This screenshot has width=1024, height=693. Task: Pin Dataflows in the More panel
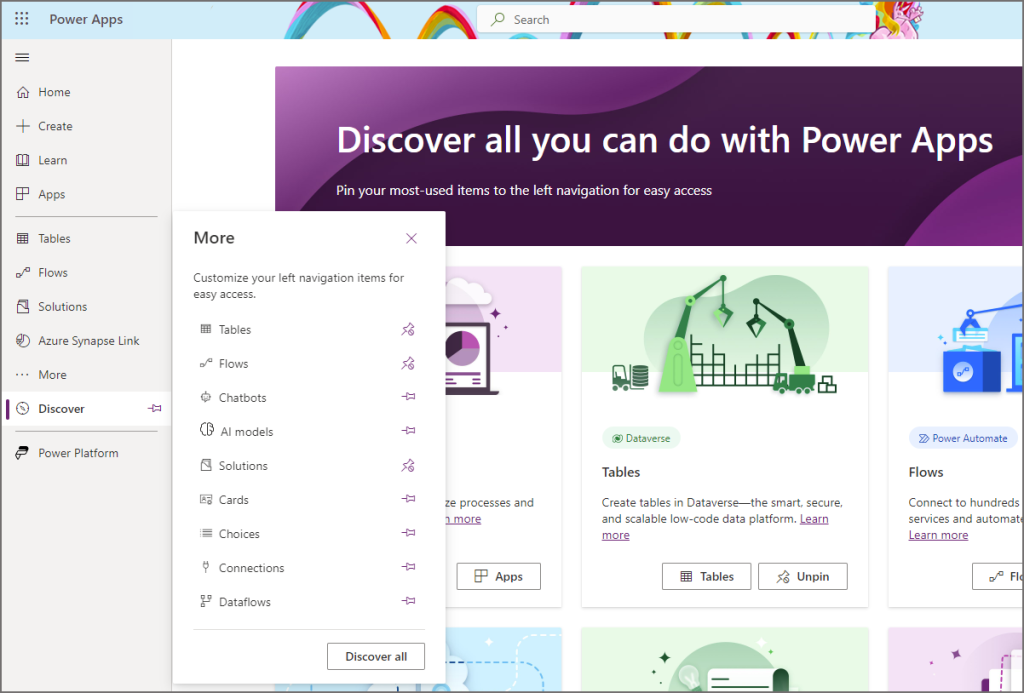pos(408,600)
